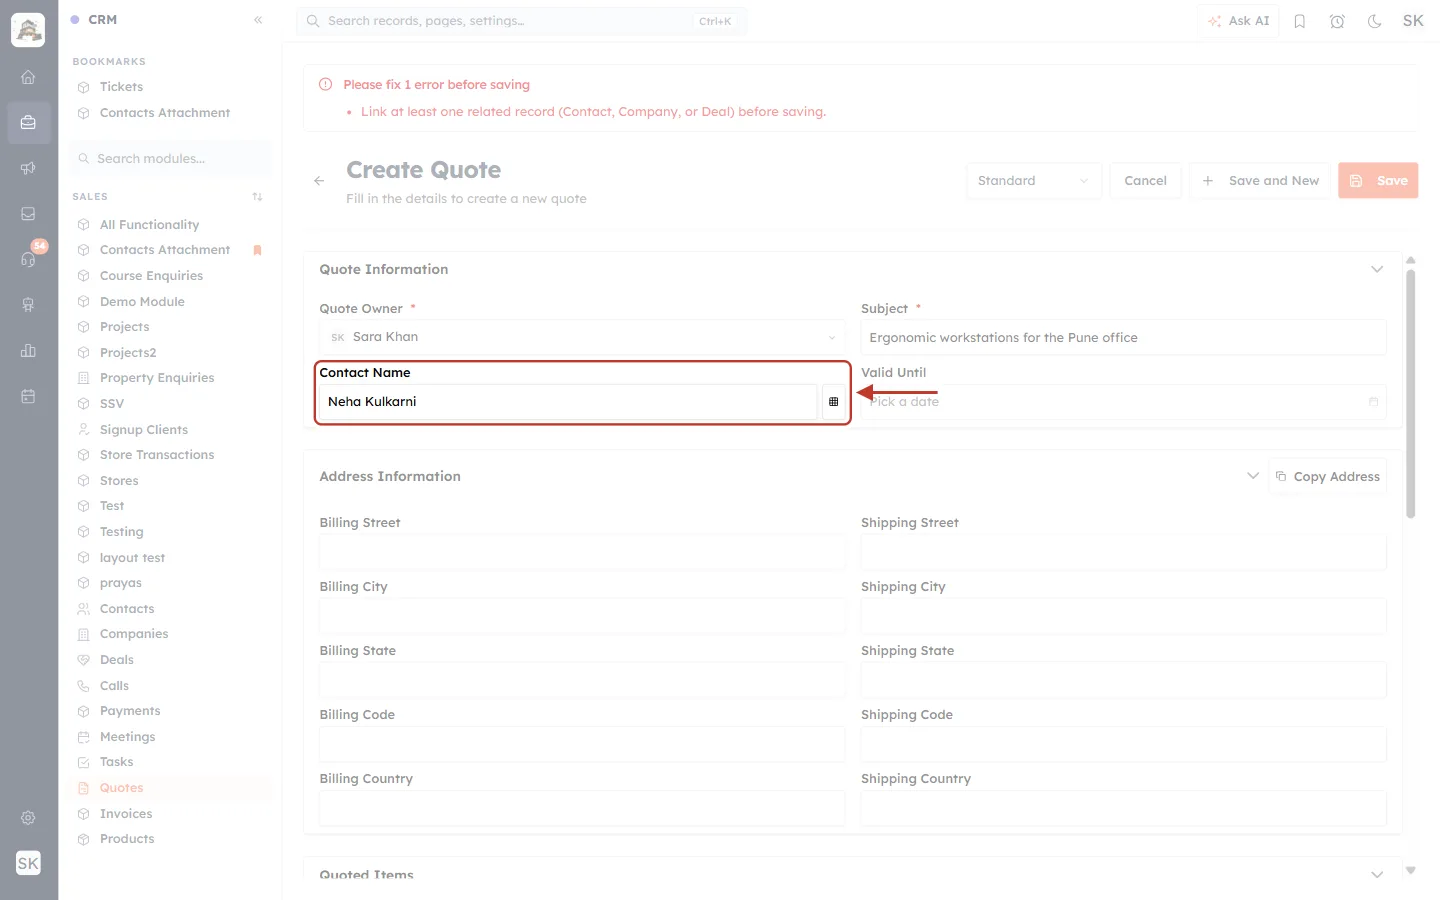The image size is (1440, 900).
Task: Open the Standard layout dropdown
Action: pyautogui.click(x=1034, y=181)
